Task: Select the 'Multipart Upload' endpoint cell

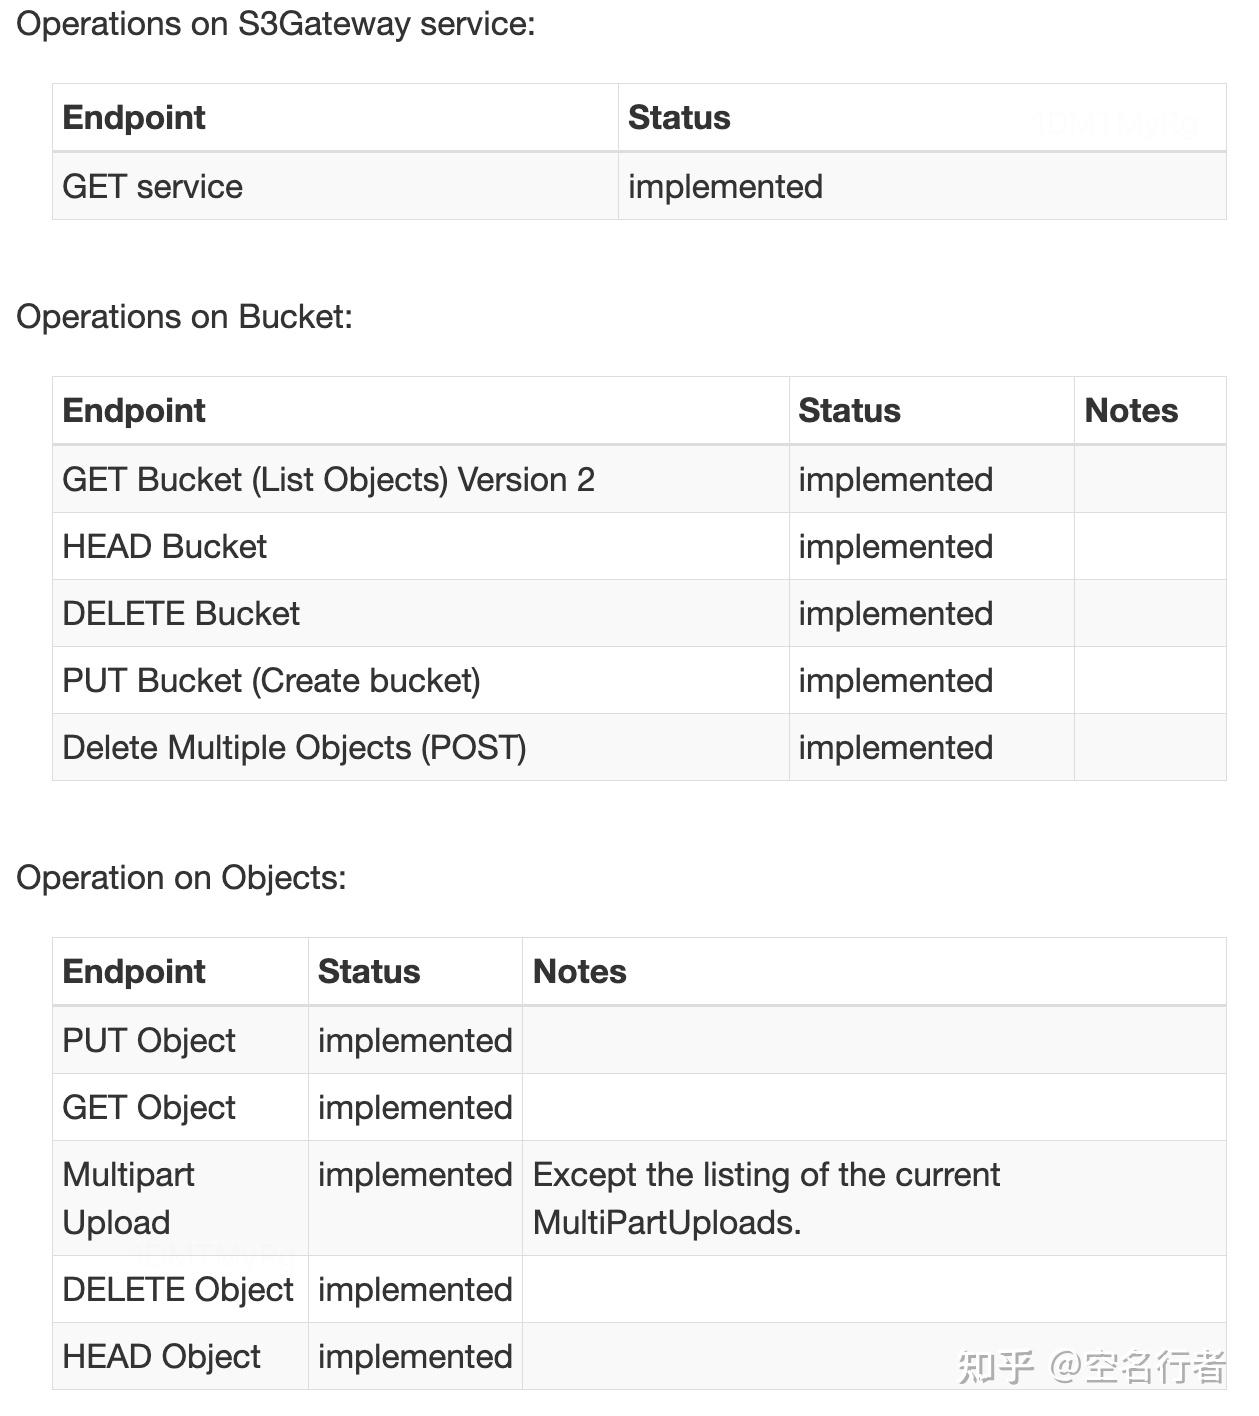Action: coord(129,1198)
